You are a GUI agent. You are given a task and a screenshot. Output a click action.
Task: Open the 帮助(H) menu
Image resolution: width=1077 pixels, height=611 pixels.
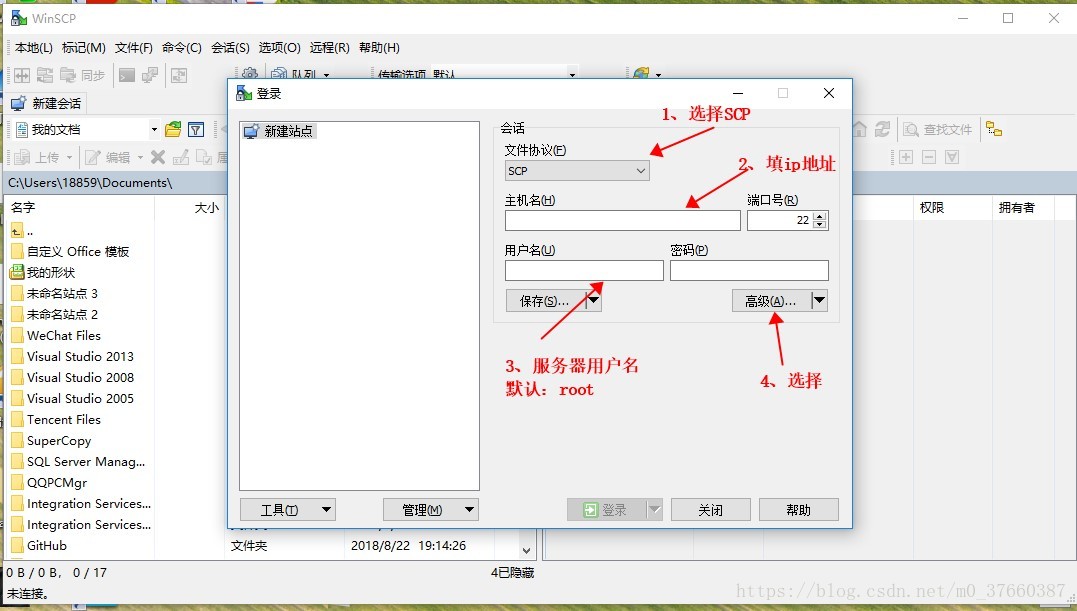[379, 47]
